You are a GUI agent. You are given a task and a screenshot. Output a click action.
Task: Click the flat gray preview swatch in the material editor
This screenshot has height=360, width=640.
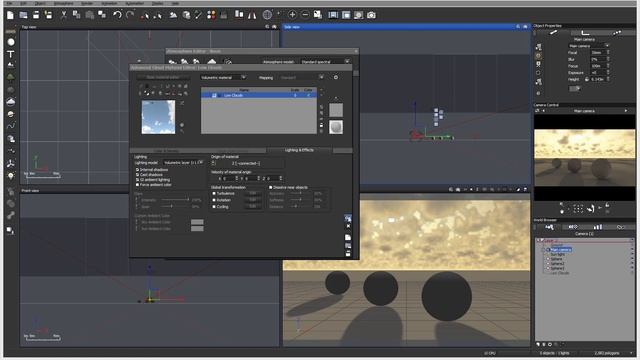[336, 110]
